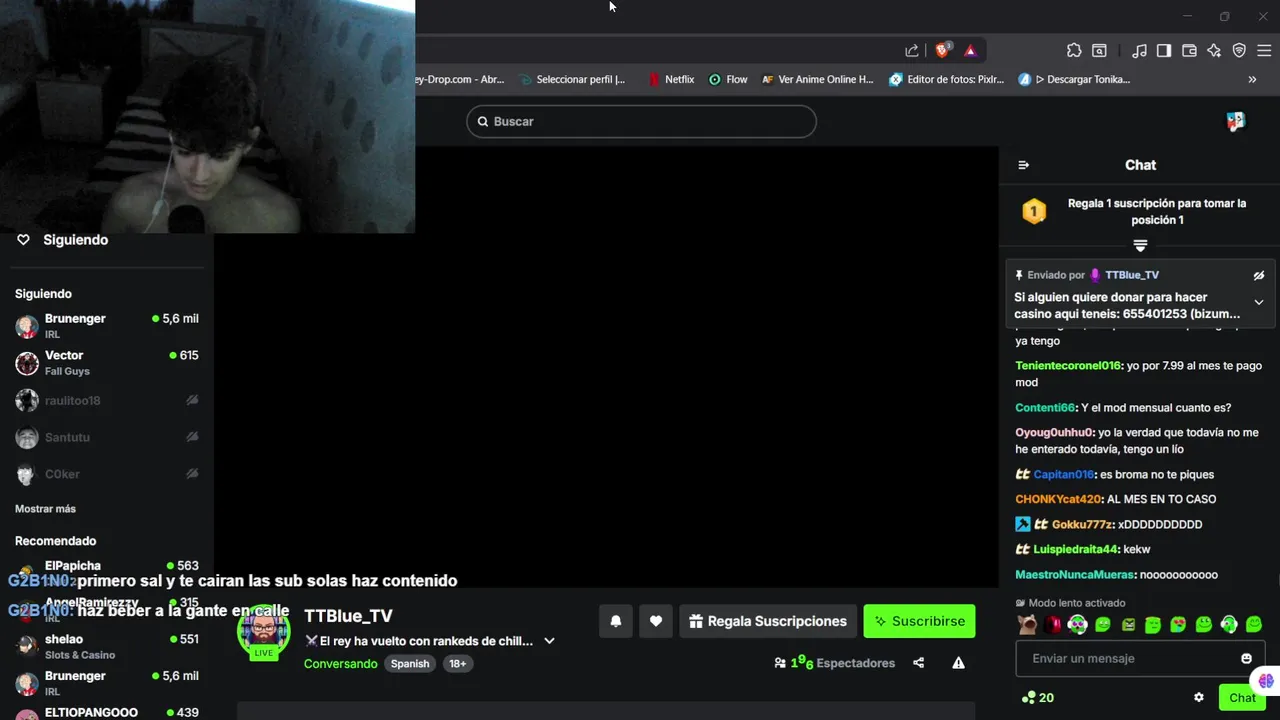Click the channel points balance 20

click(1038, 698)
